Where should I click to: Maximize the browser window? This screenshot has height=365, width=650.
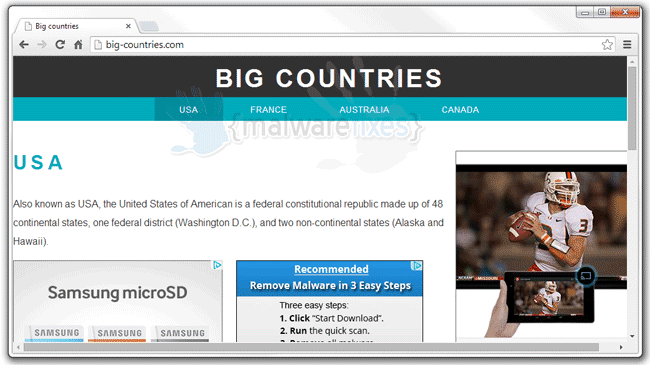coord(602,12)
